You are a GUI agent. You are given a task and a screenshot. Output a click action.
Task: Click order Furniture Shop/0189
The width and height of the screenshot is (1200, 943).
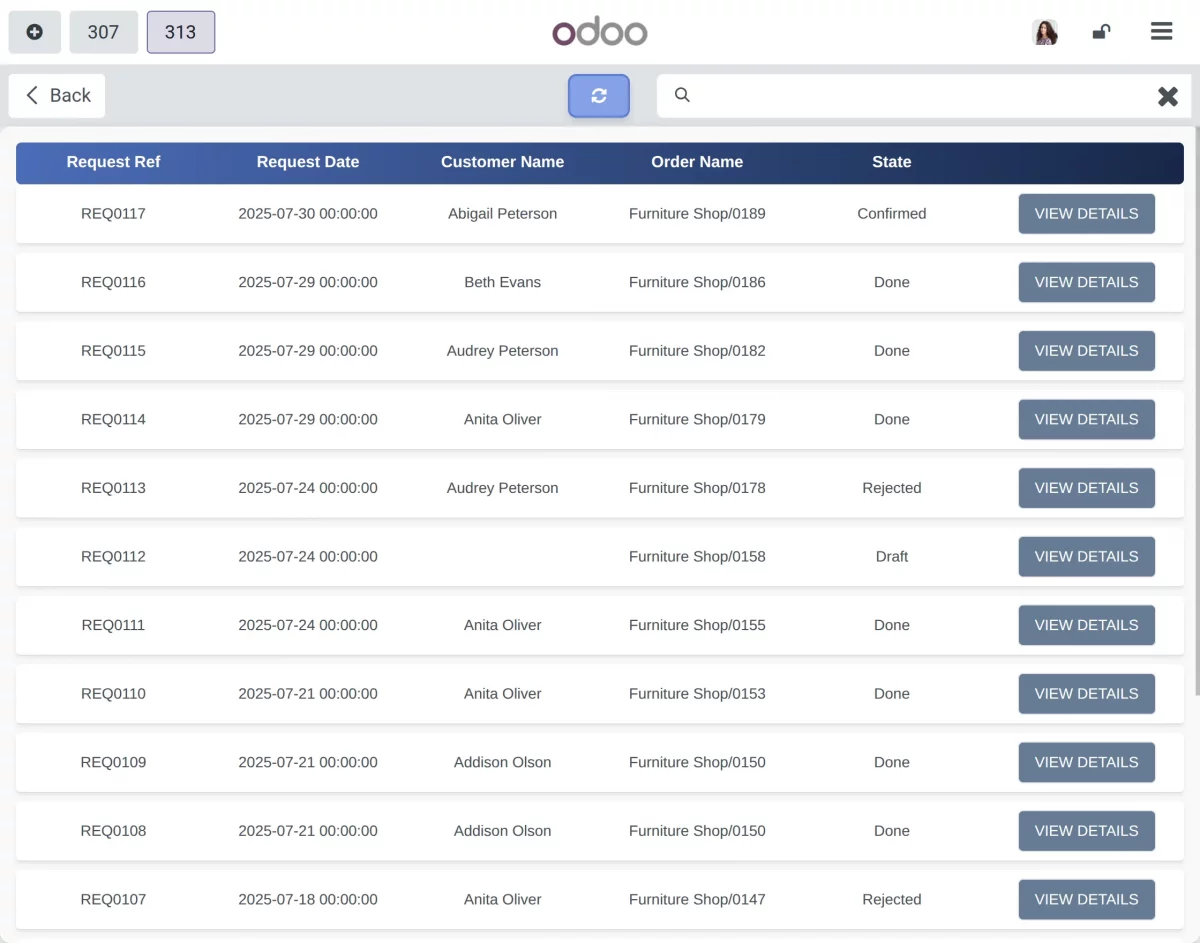(697, 214)
